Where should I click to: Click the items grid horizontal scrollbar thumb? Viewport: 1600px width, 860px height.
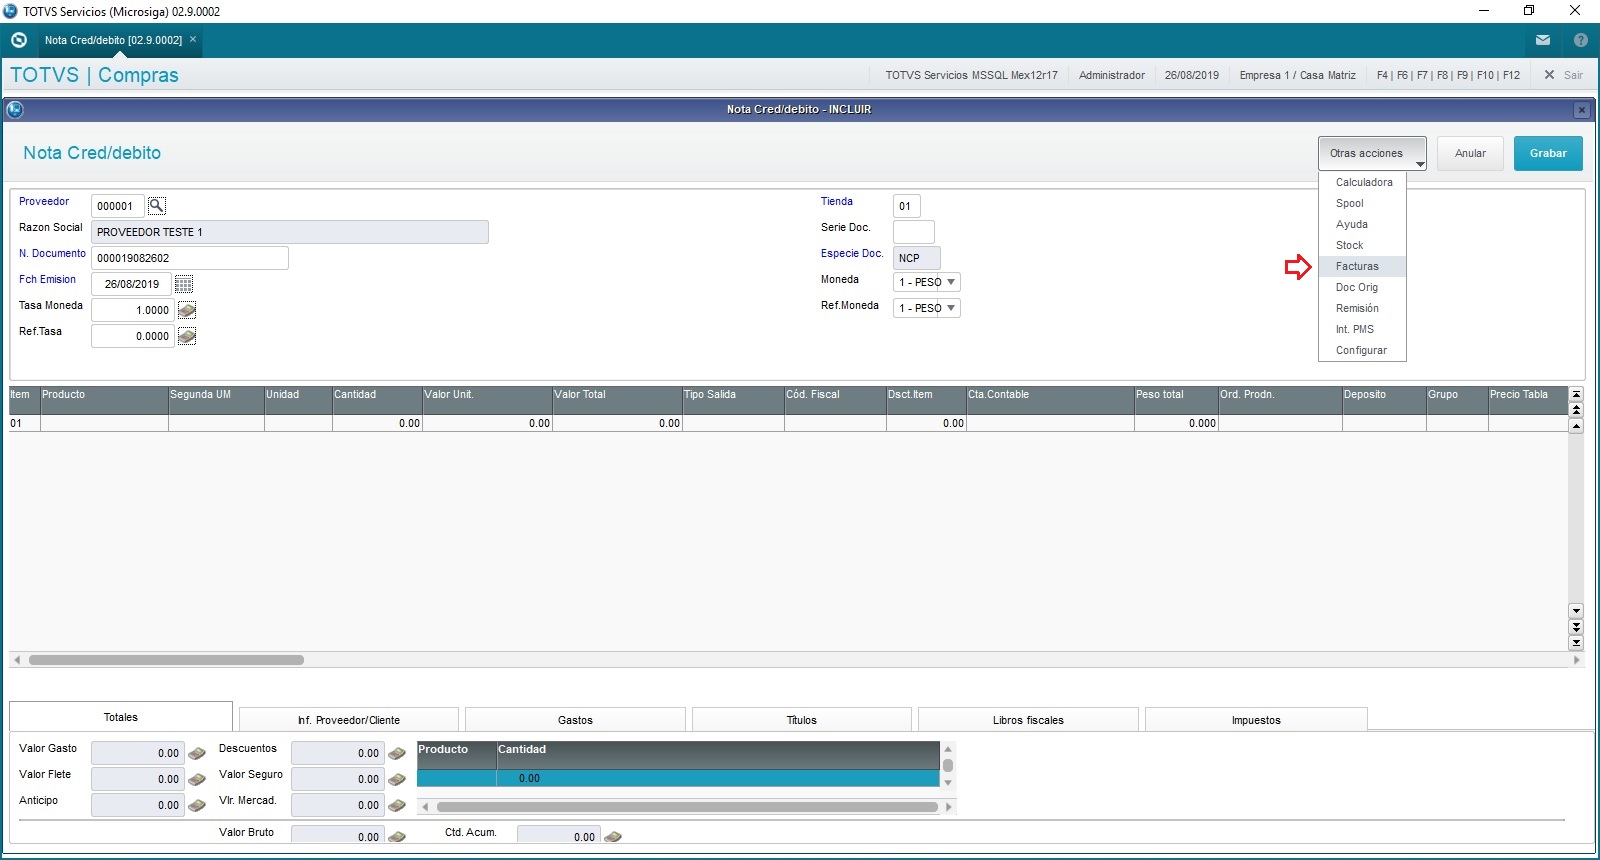click(166, 660)
